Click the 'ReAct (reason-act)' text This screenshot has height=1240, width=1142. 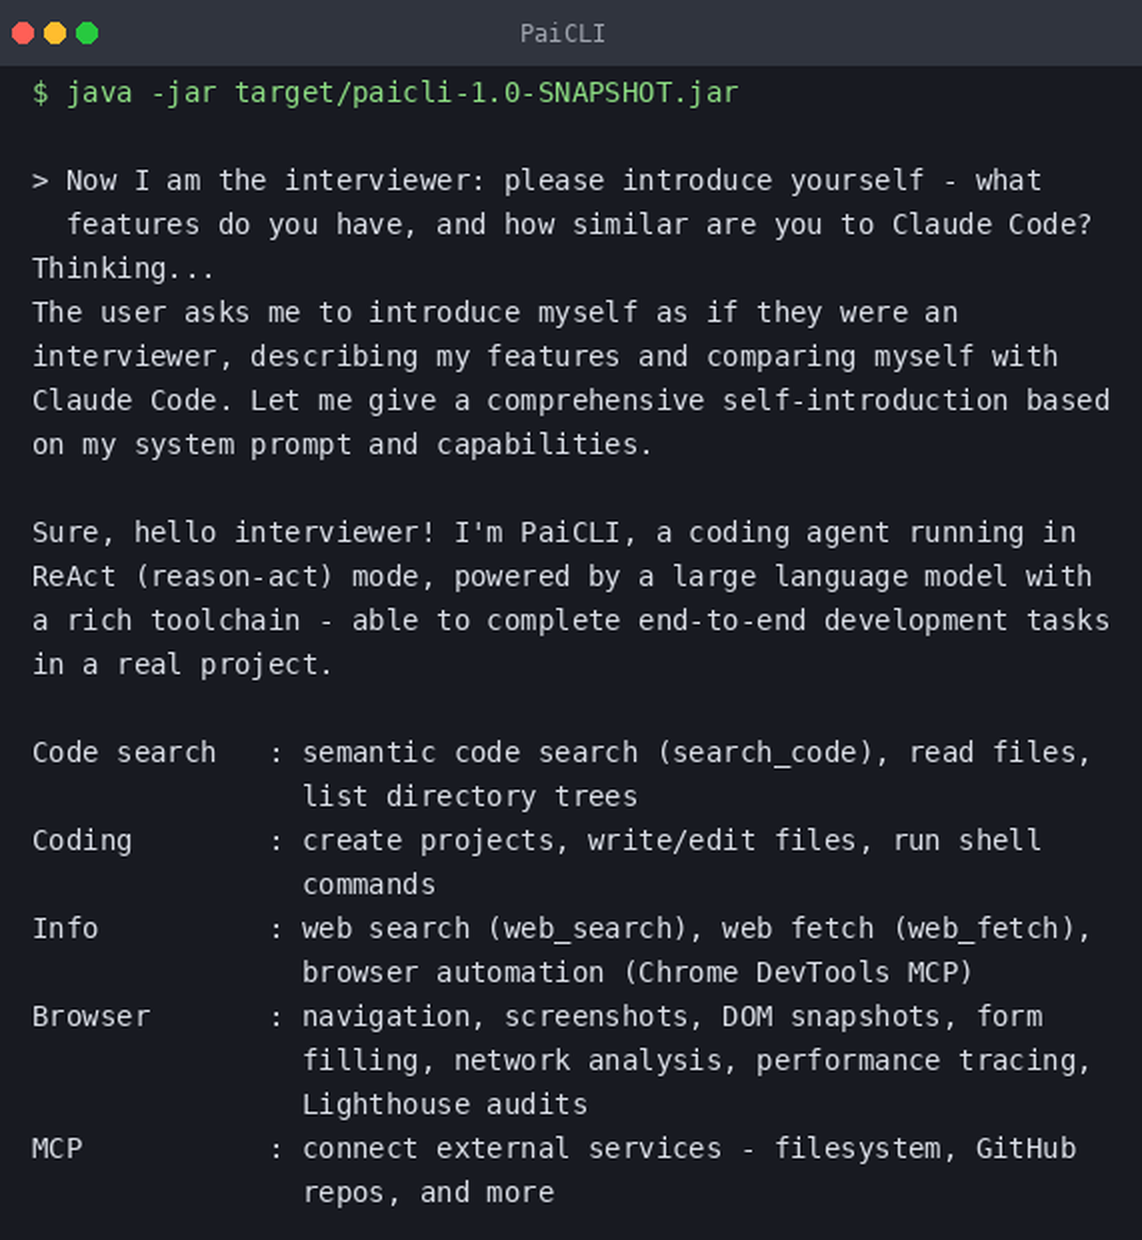coord(183,577)
